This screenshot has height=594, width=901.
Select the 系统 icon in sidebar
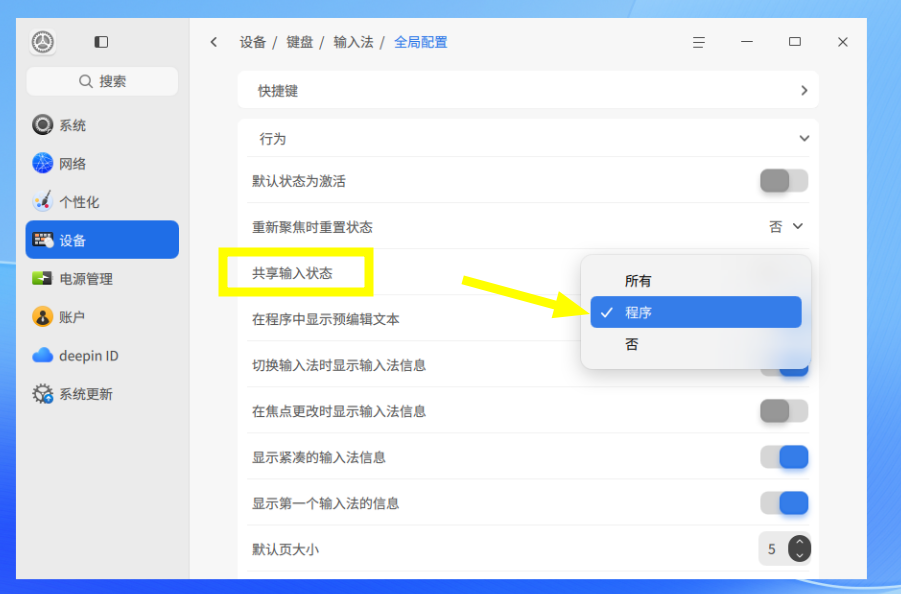tap(43, 125)
